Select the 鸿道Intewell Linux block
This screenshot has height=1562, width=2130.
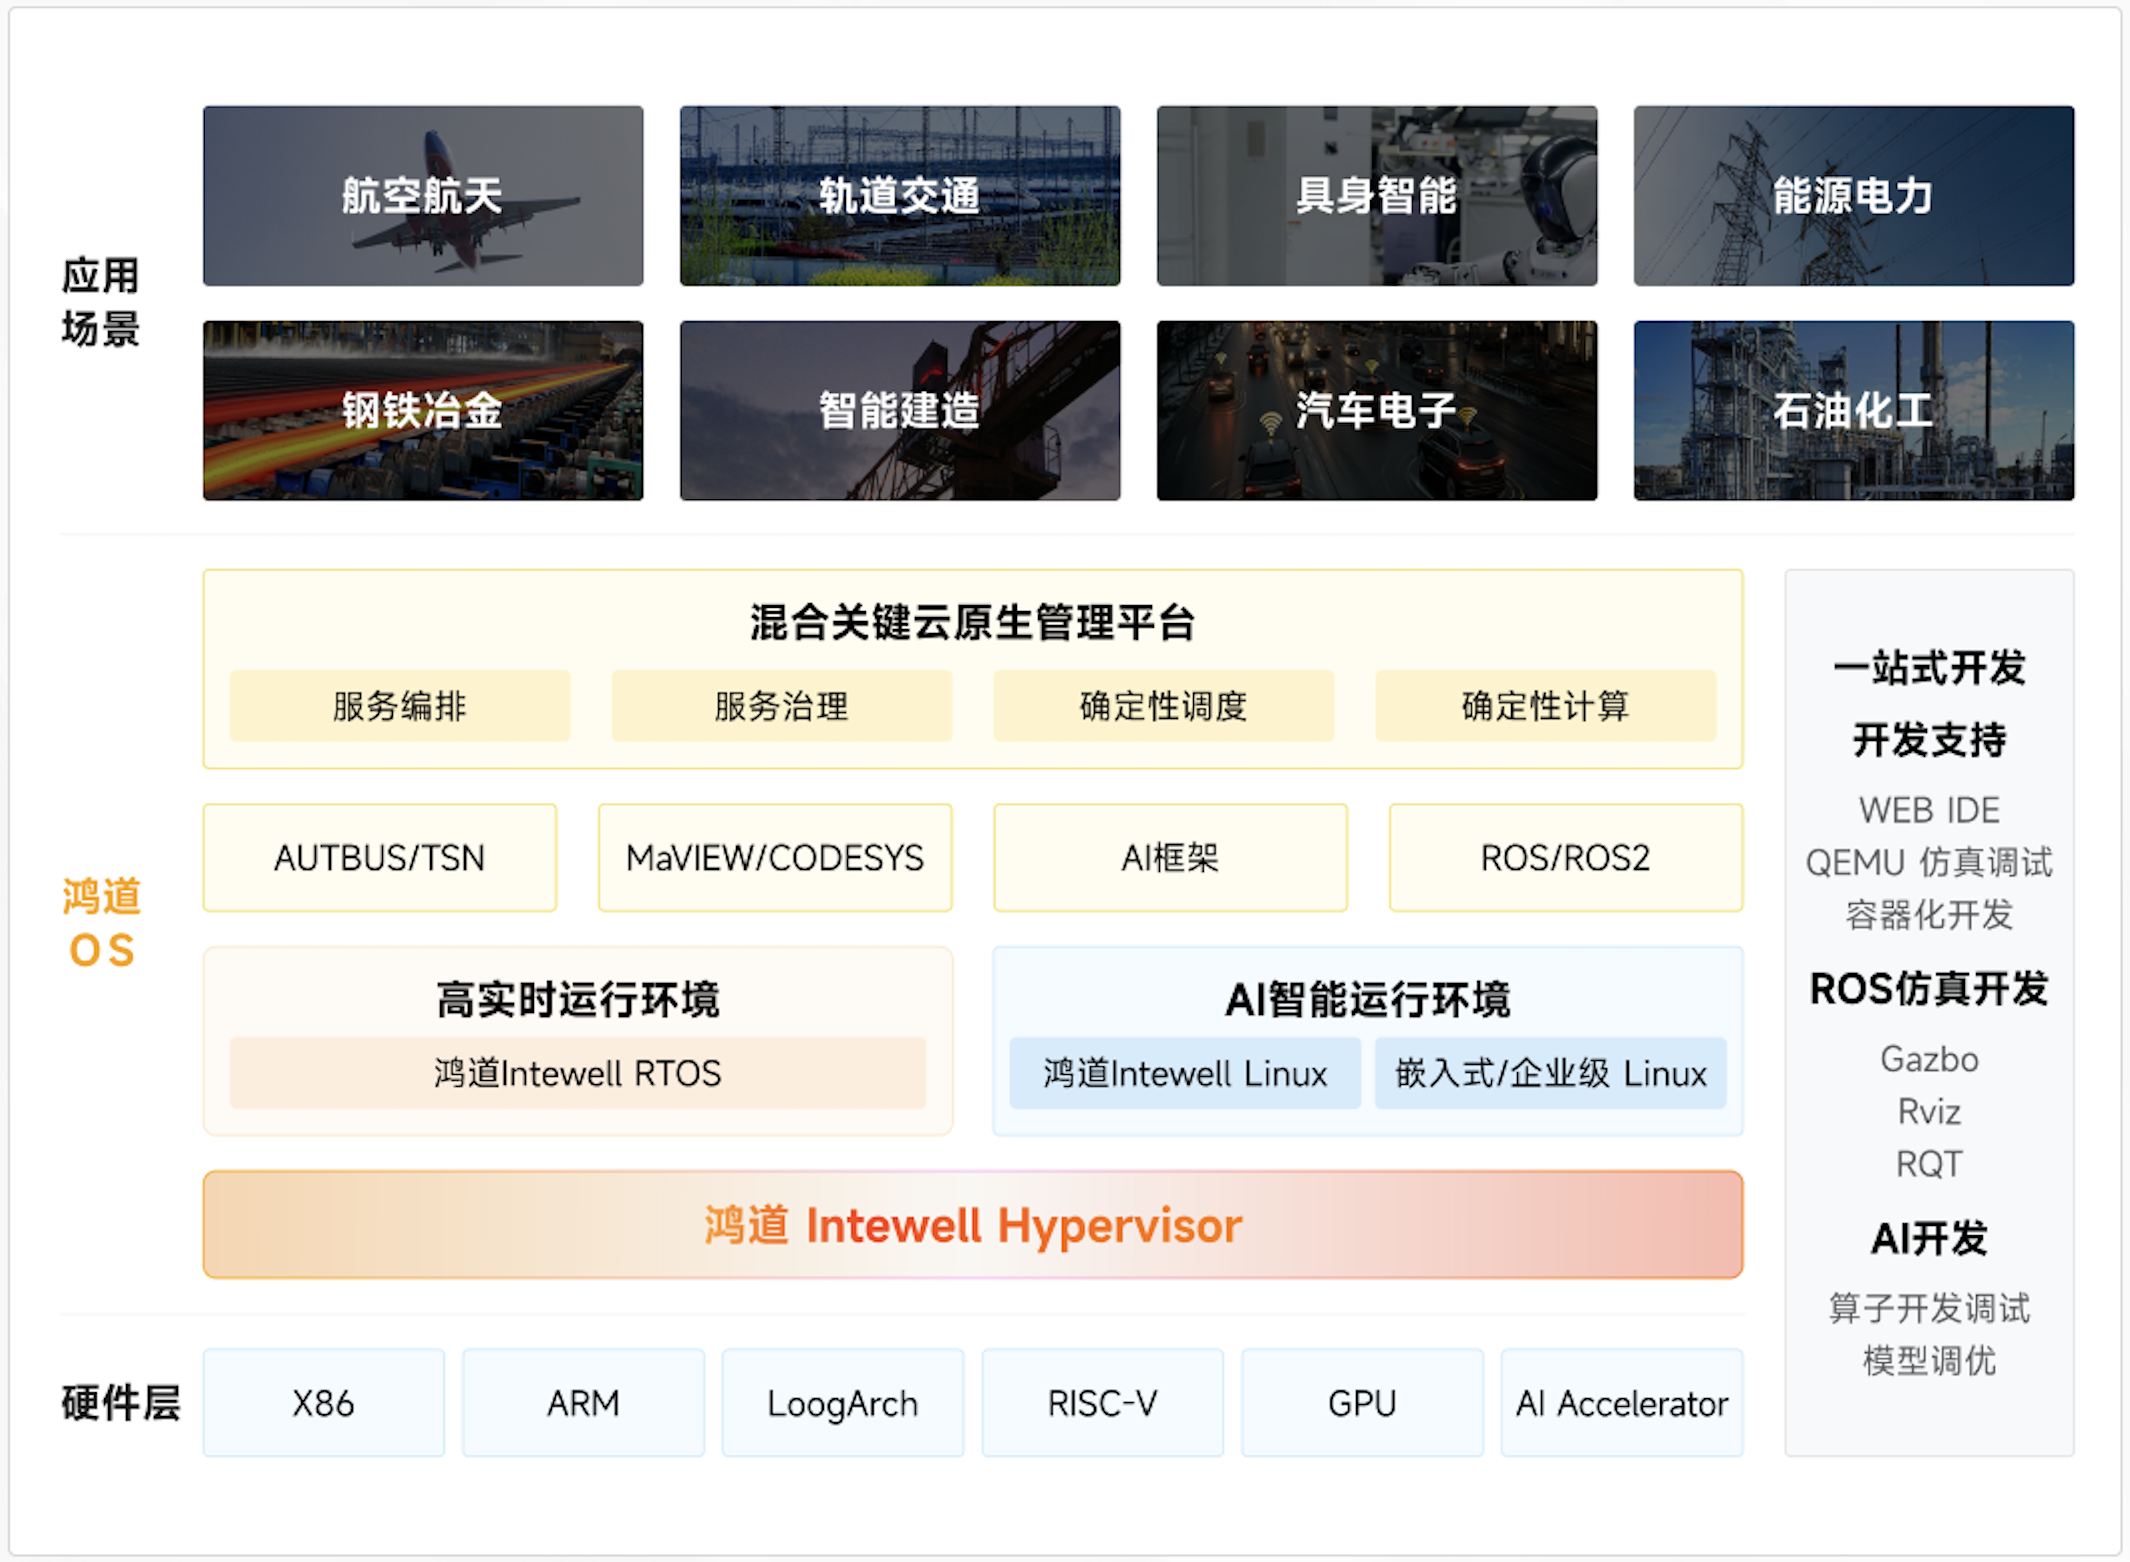coord(1185,1073)
